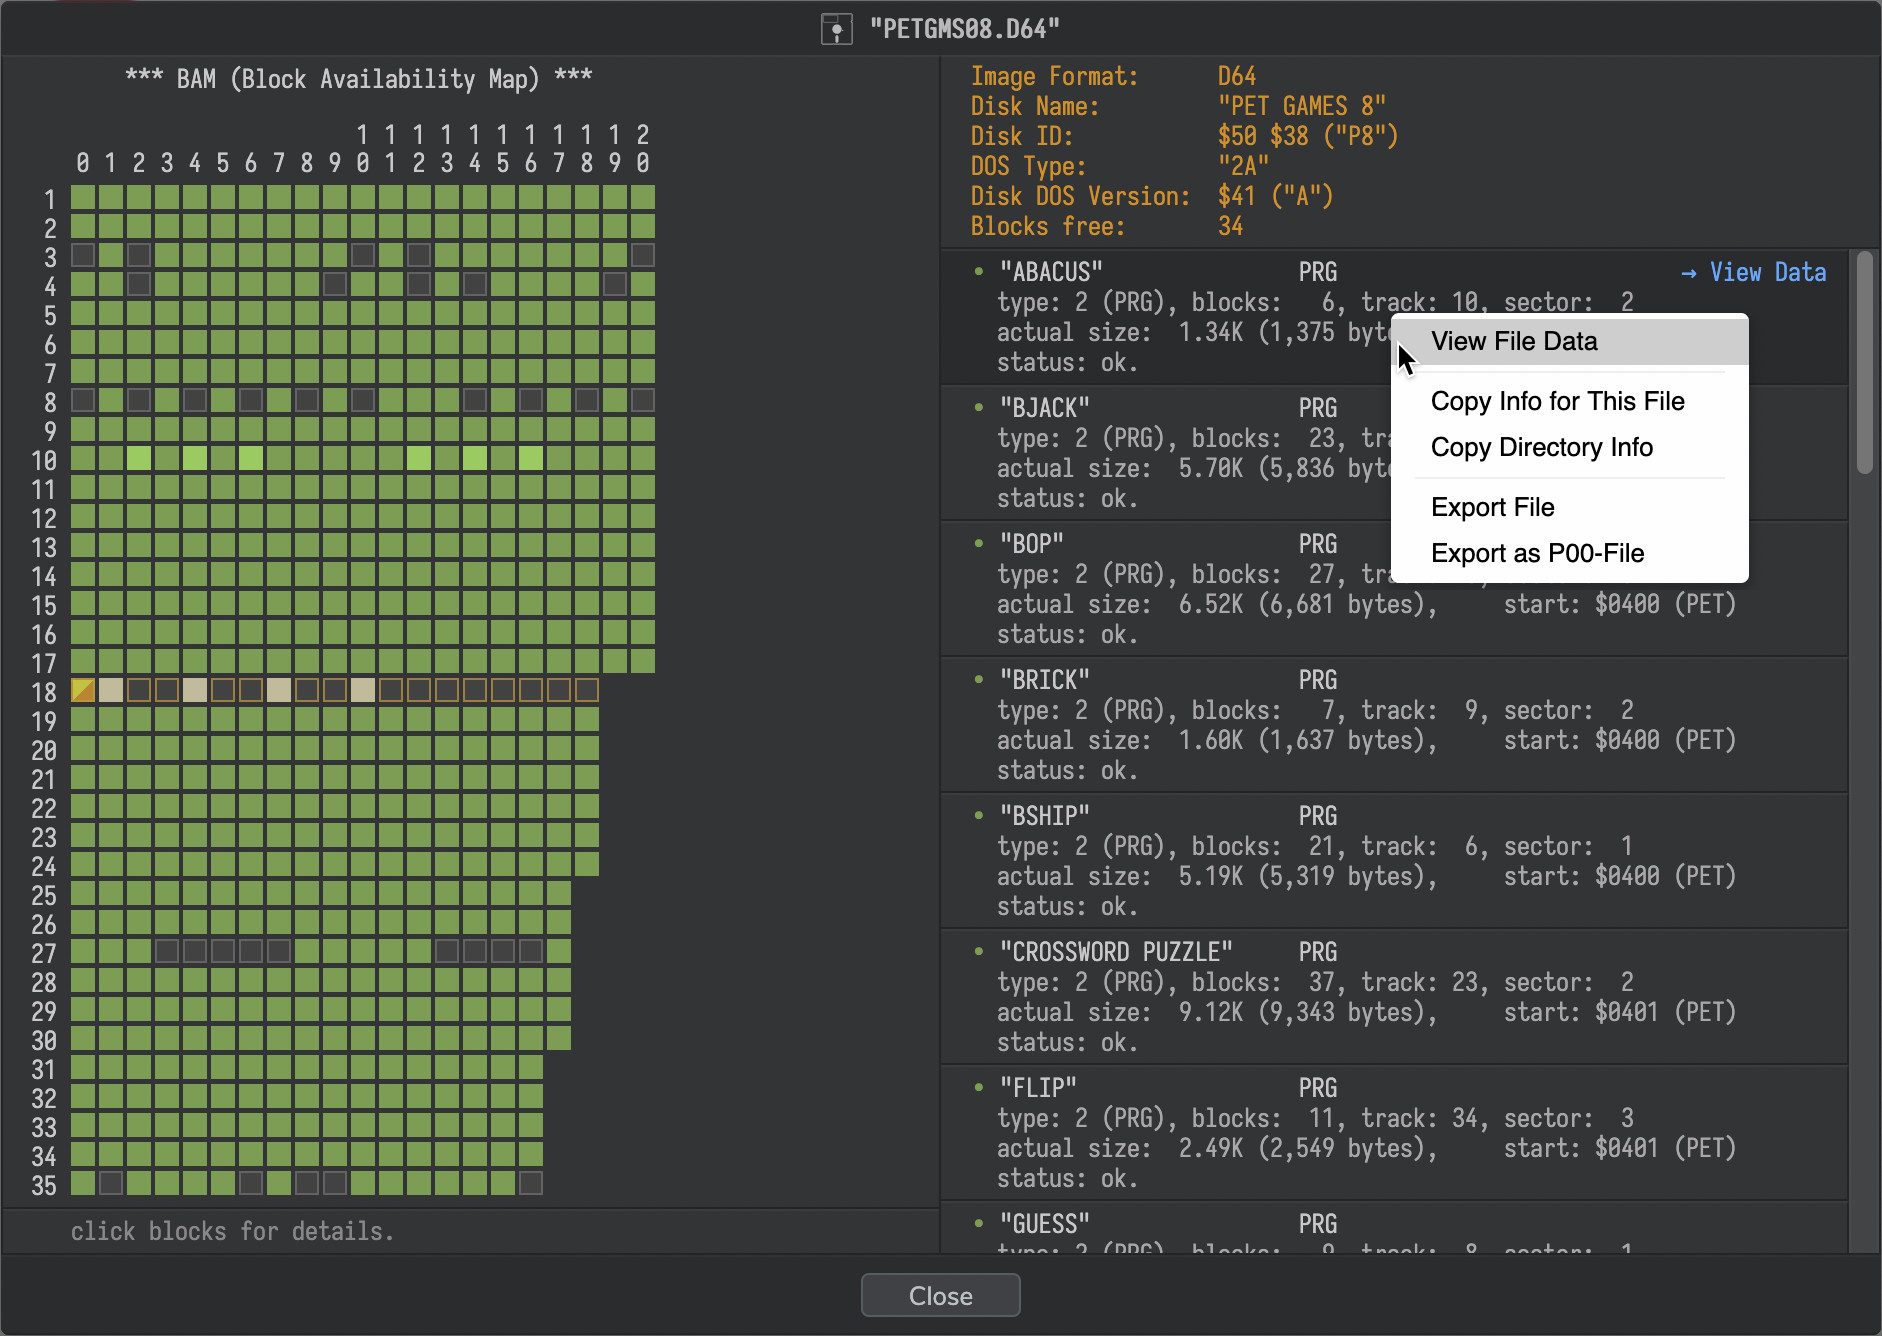
Task: Click the Blocks free value 34
Action: [x=1230, y=227]
